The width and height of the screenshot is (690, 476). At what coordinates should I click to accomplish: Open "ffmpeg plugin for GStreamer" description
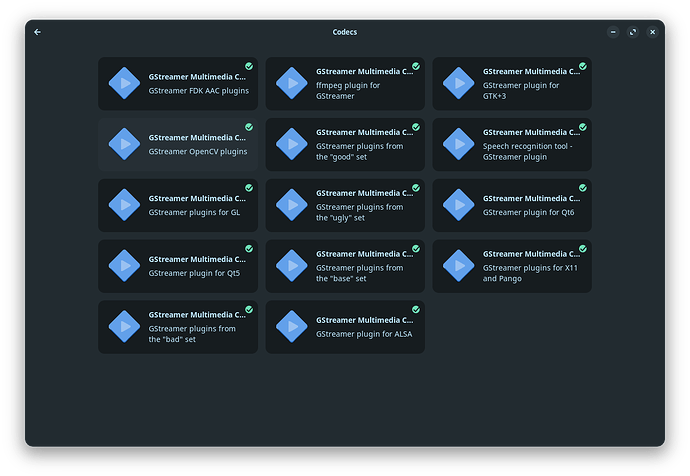pyautogui.click(x=348, y=91)
